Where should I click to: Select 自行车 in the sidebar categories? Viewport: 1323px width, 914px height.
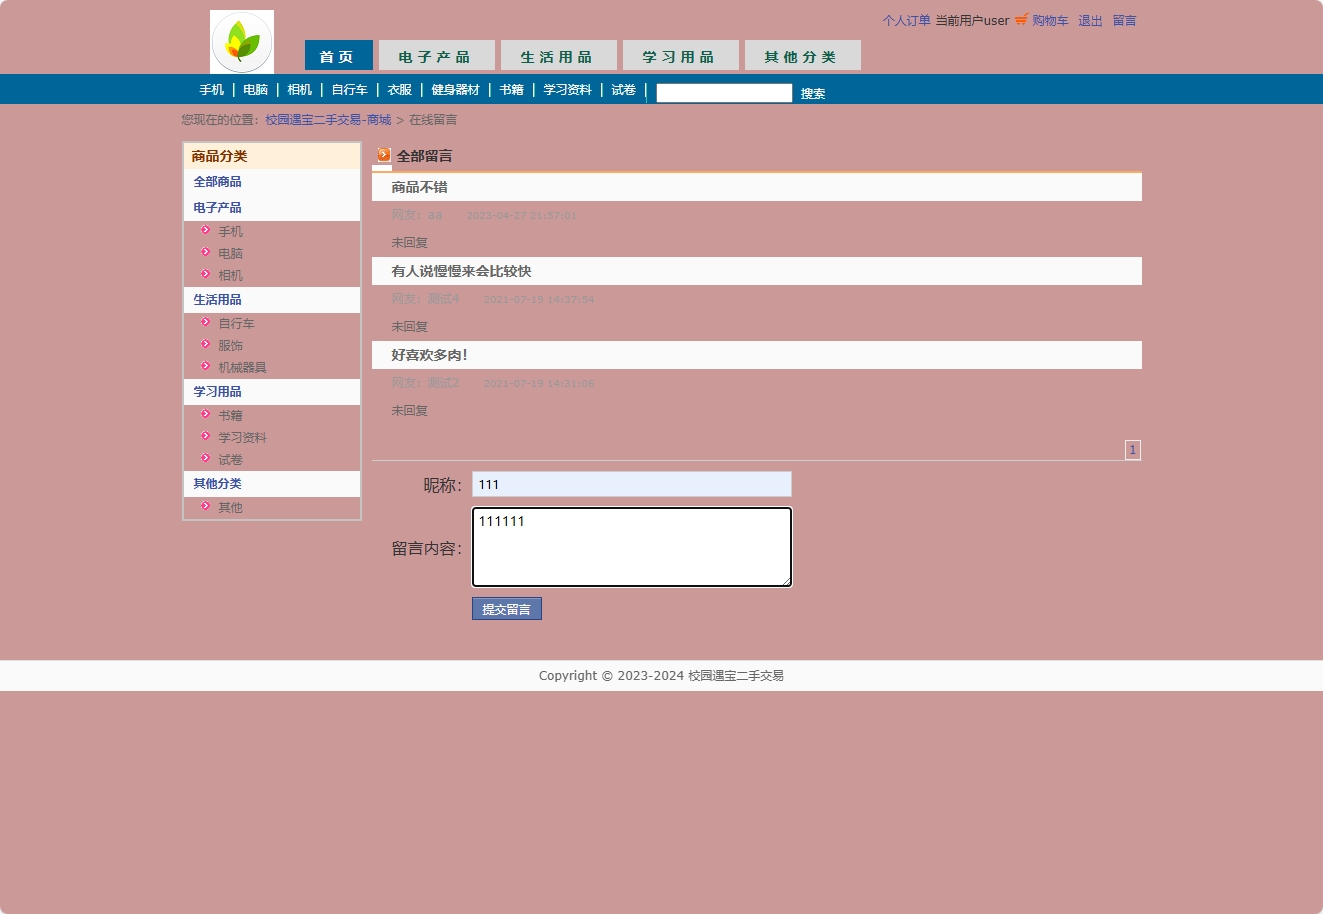236,323
